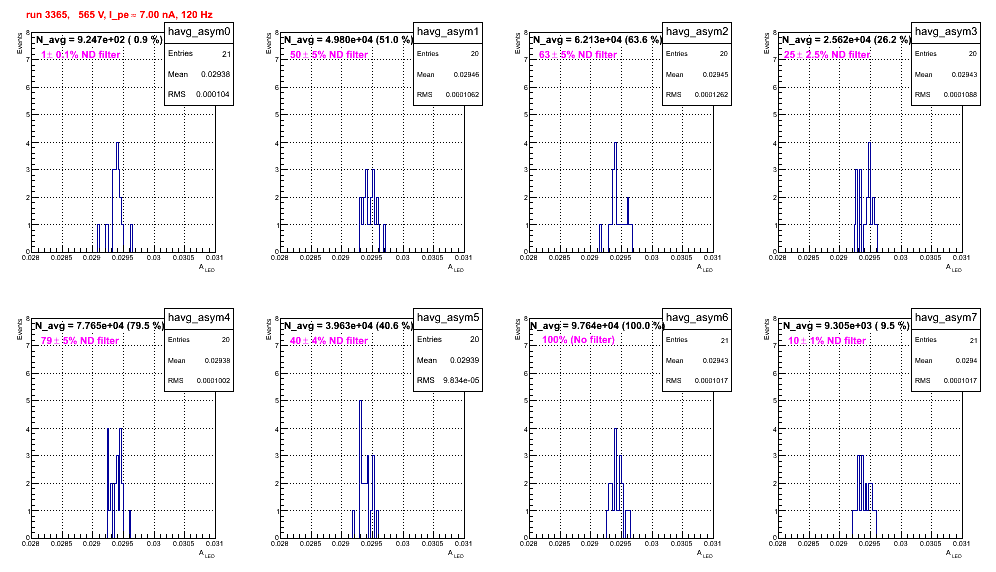
Task: Click the Events axis title of havg_asym1 plot
Action: coord(269,43)
